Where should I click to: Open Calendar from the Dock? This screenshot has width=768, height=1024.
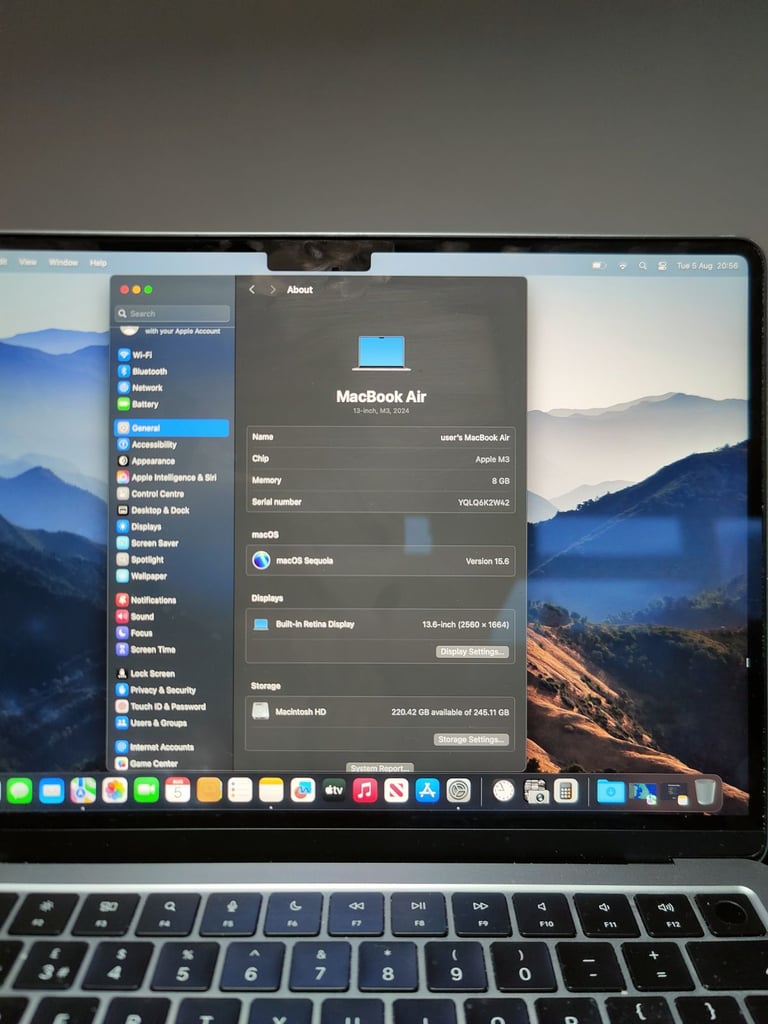tap(178, 790)
